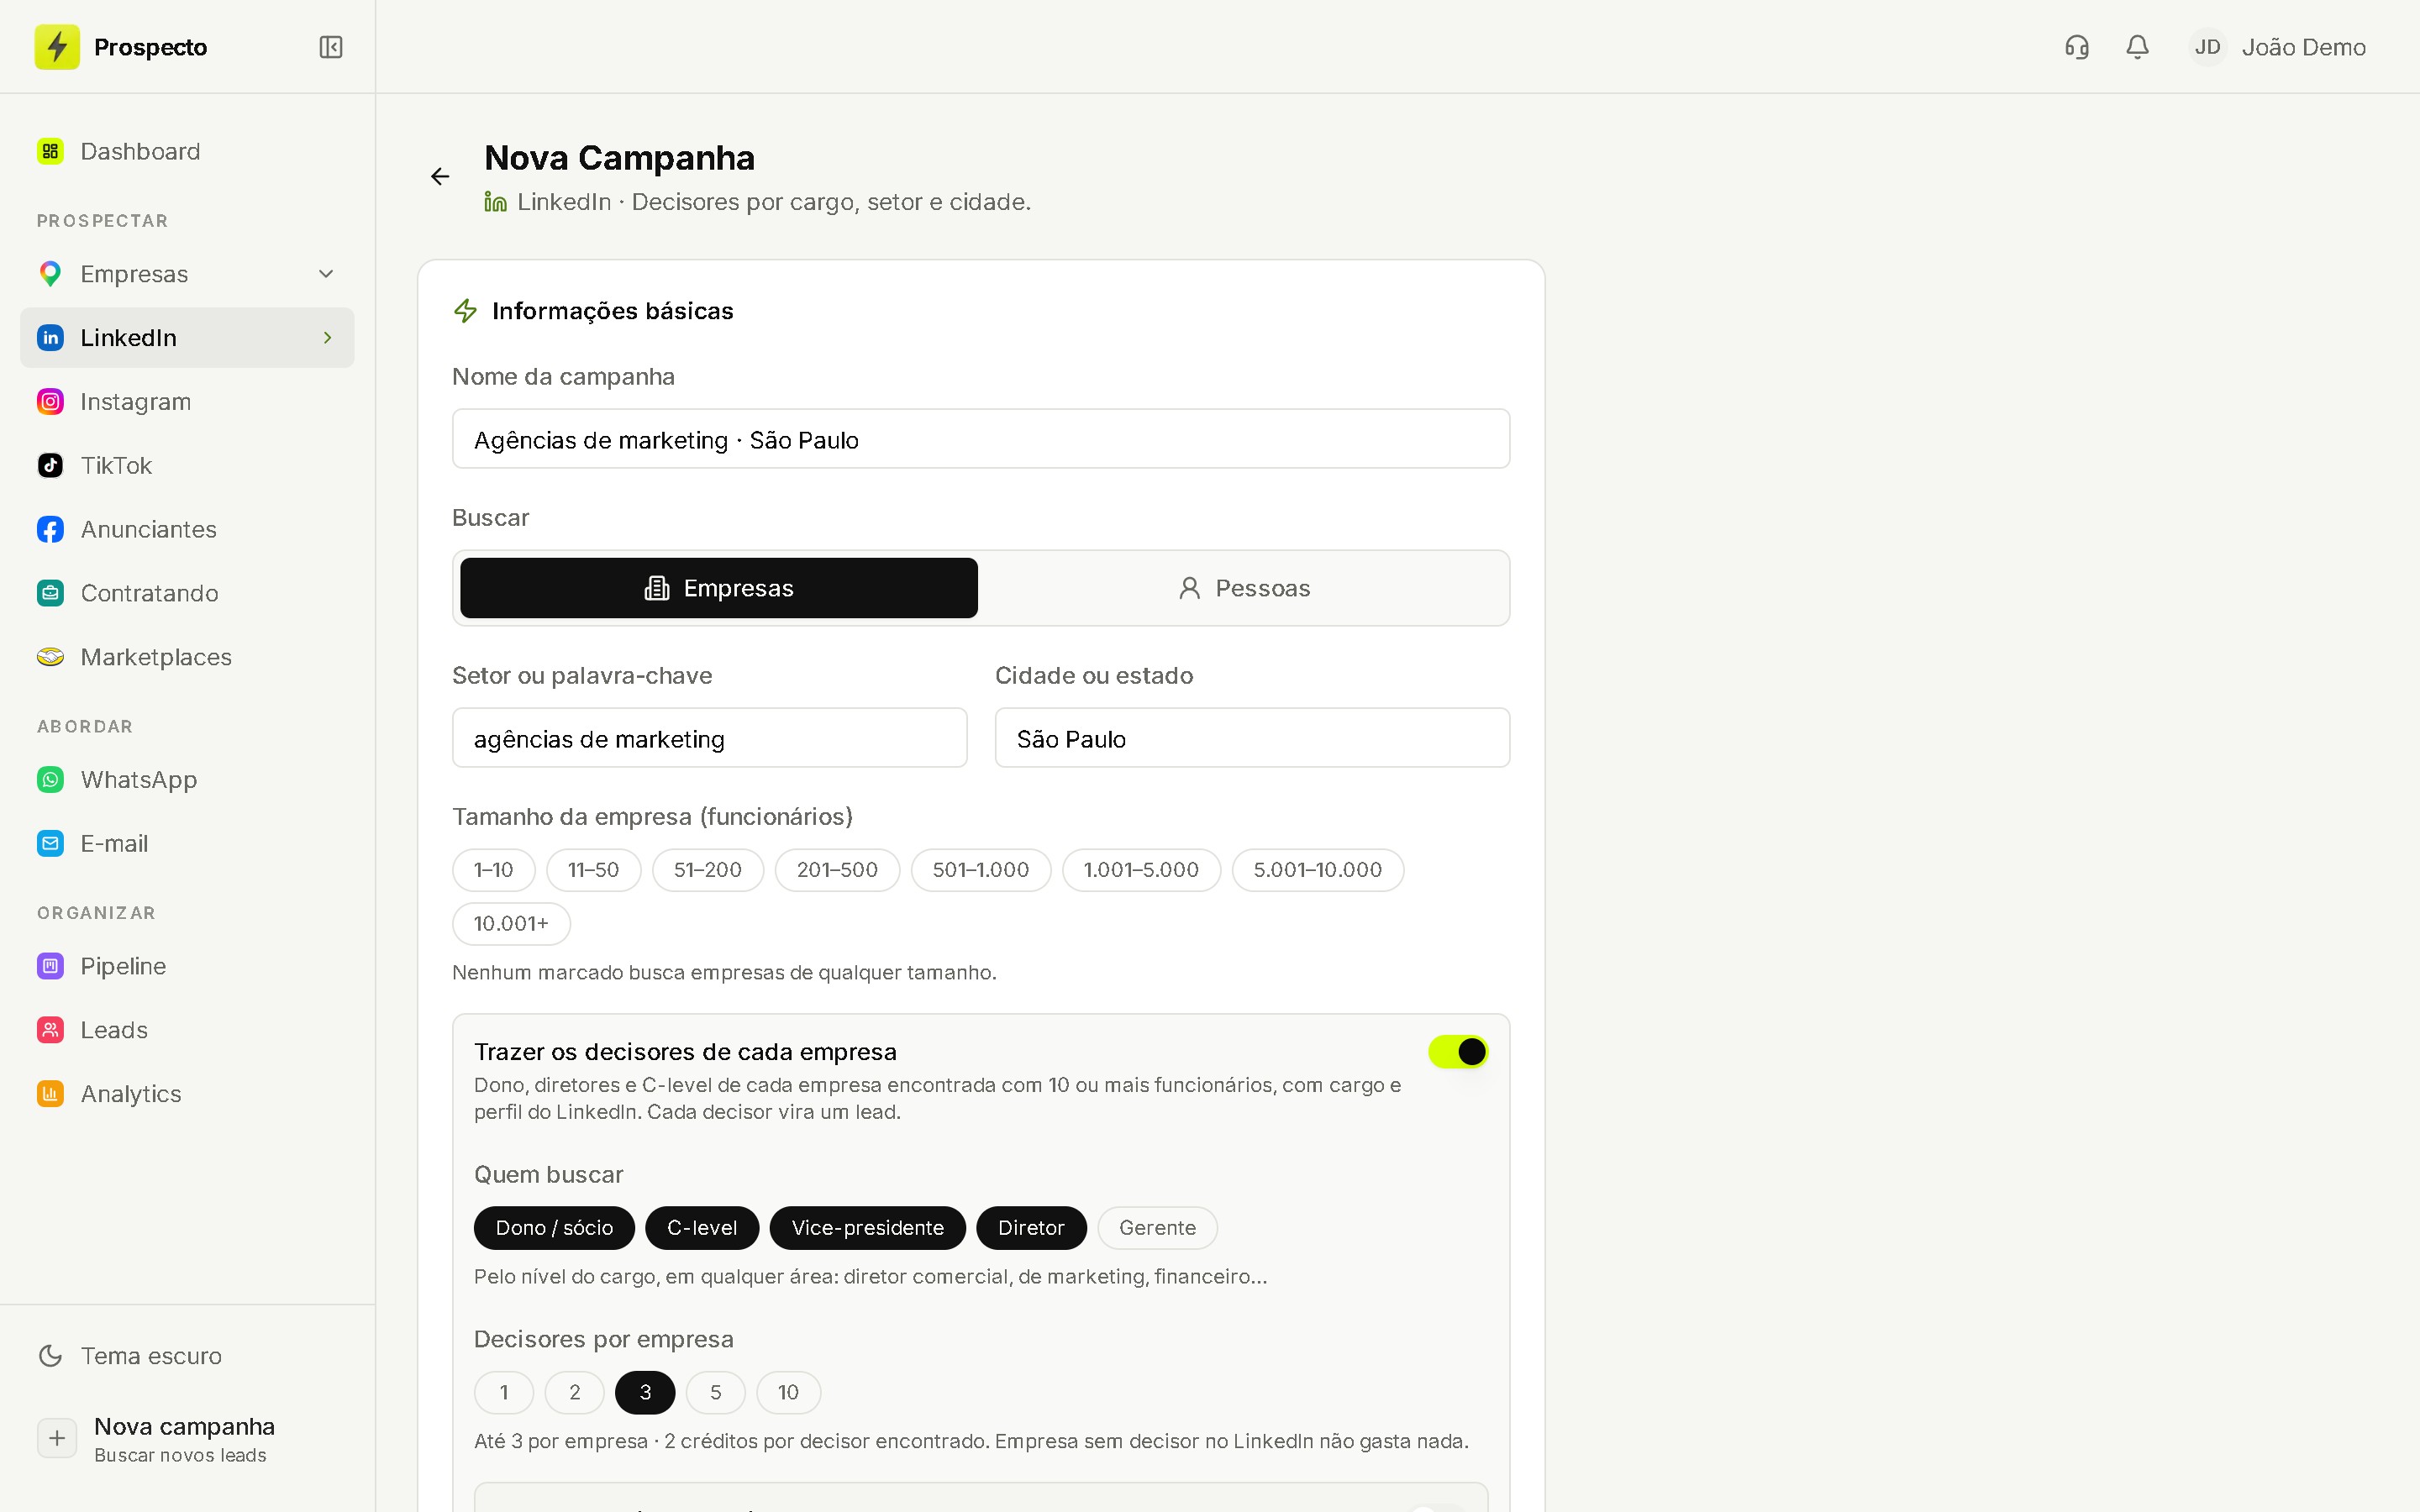Click the E-mail envelope icon
Viewport: 2420px width, 1512px height.
point(50,844)
